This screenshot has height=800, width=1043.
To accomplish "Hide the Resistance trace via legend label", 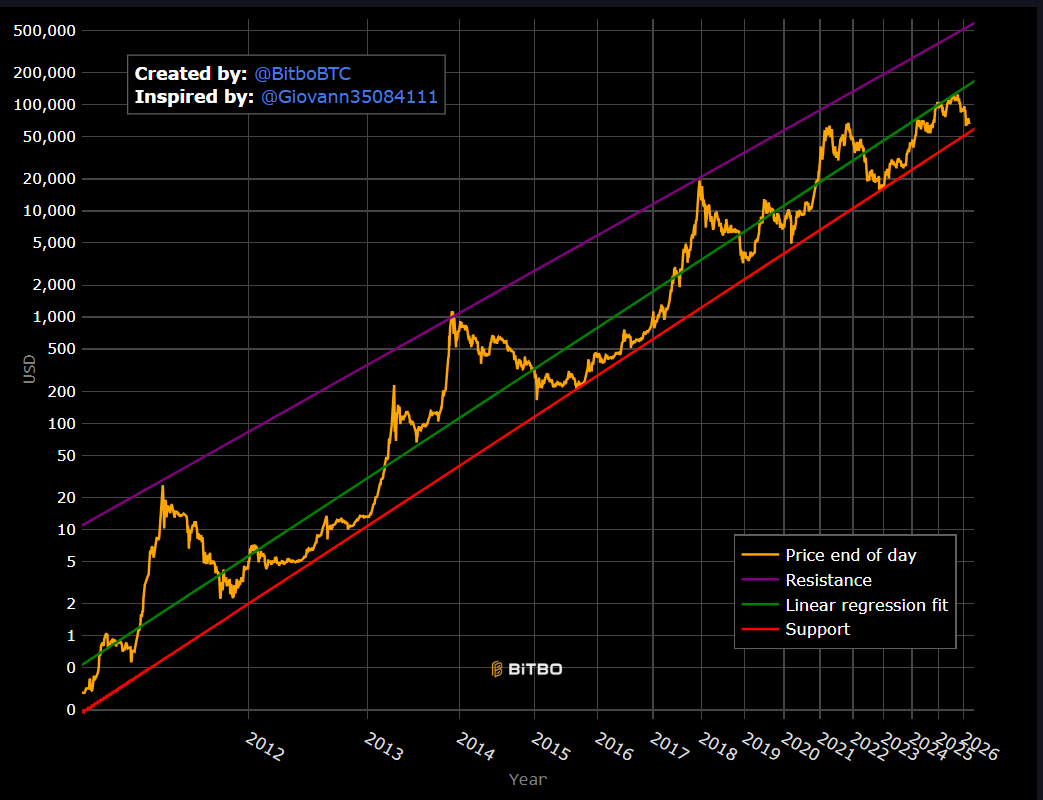I will pos(828,580).
